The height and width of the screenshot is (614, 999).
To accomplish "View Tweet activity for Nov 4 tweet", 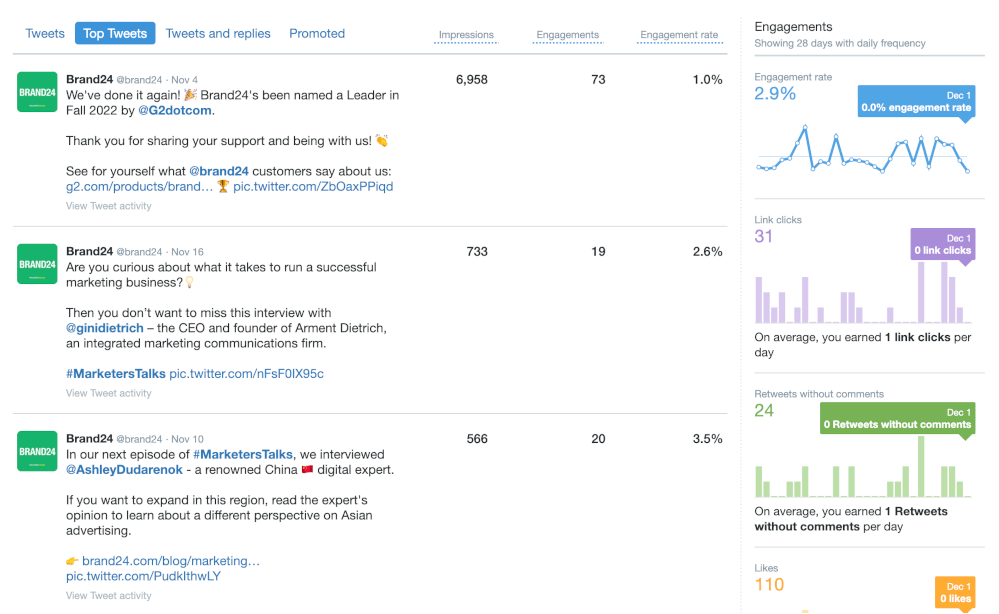I will (x=108, y=206).
